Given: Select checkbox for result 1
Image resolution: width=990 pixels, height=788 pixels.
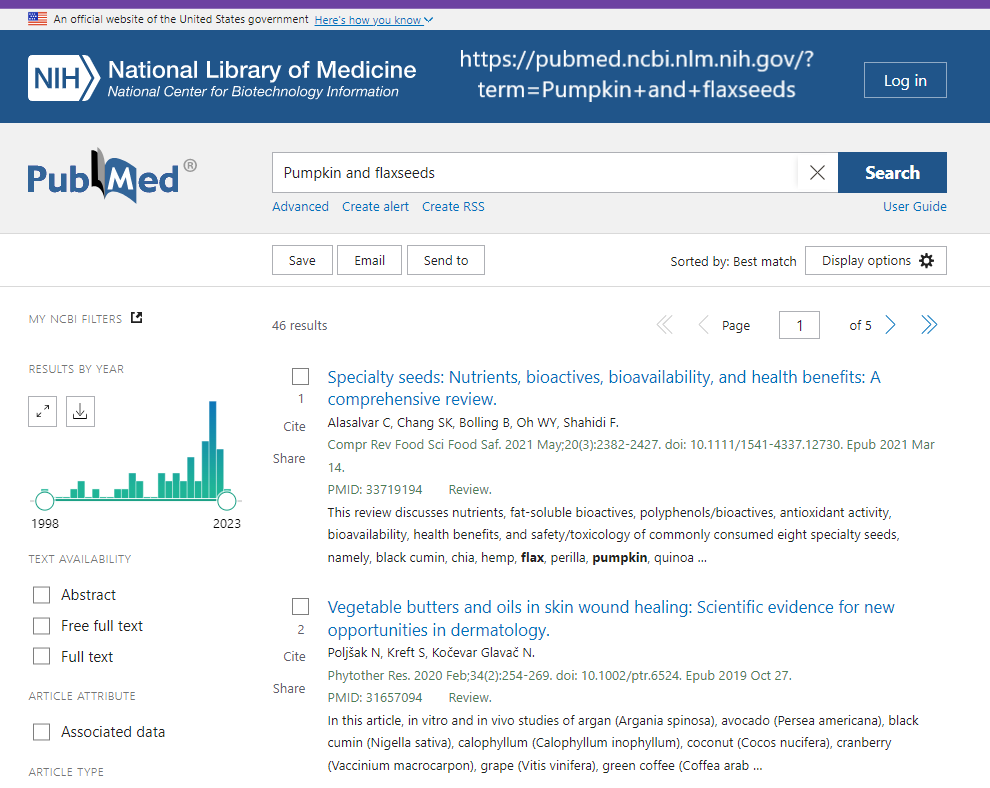Looking at the screenshot, I should (x=301, y=377).
